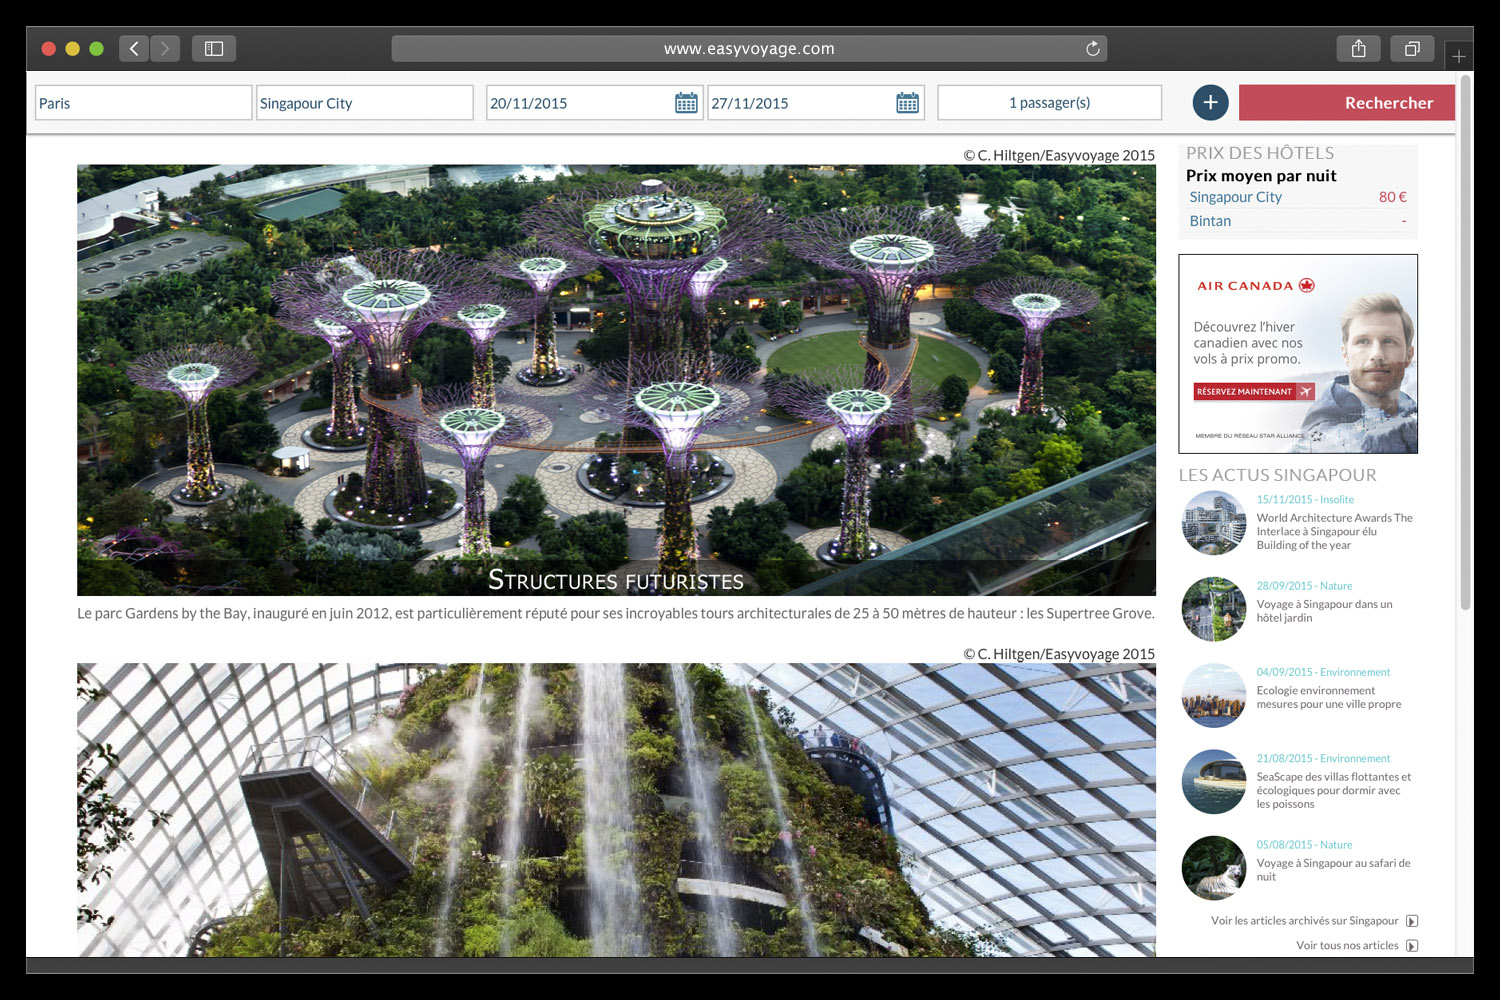Reload the page with refresh icon

(1092, 48)
